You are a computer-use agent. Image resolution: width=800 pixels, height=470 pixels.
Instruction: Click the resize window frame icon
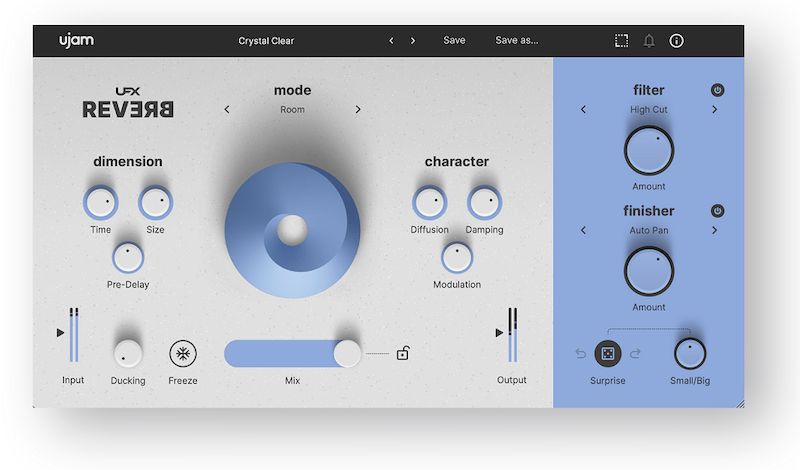click(621, 41)
